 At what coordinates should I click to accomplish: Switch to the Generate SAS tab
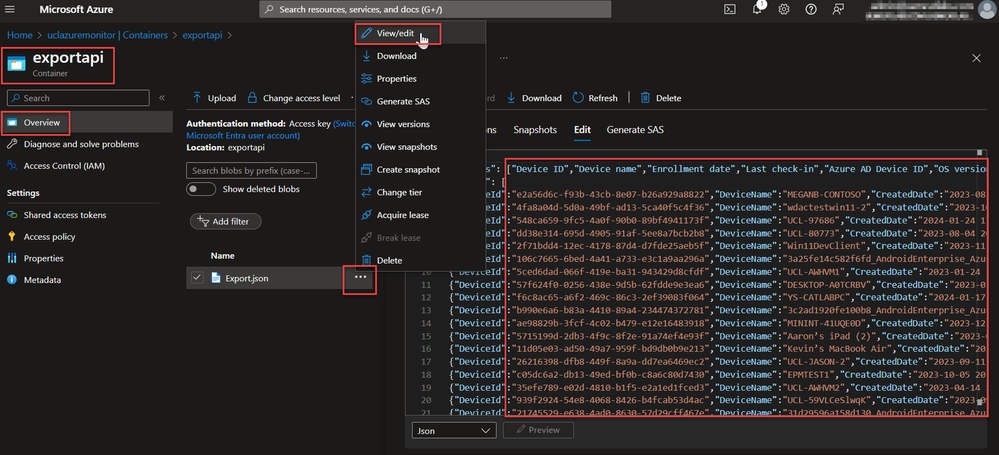point(635,130)
